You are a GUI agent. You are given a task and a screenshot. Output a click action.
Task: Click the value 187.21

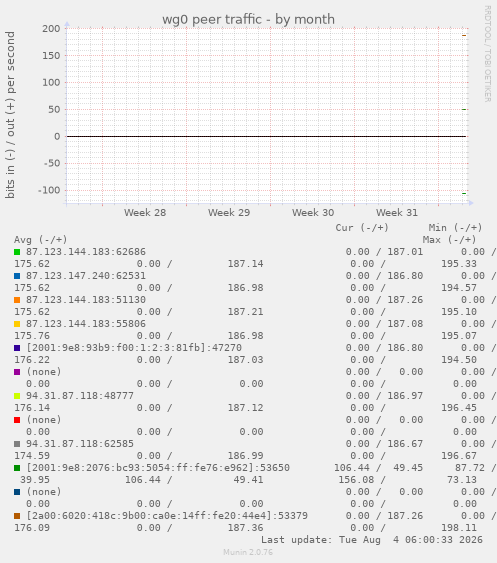point(246,312)
